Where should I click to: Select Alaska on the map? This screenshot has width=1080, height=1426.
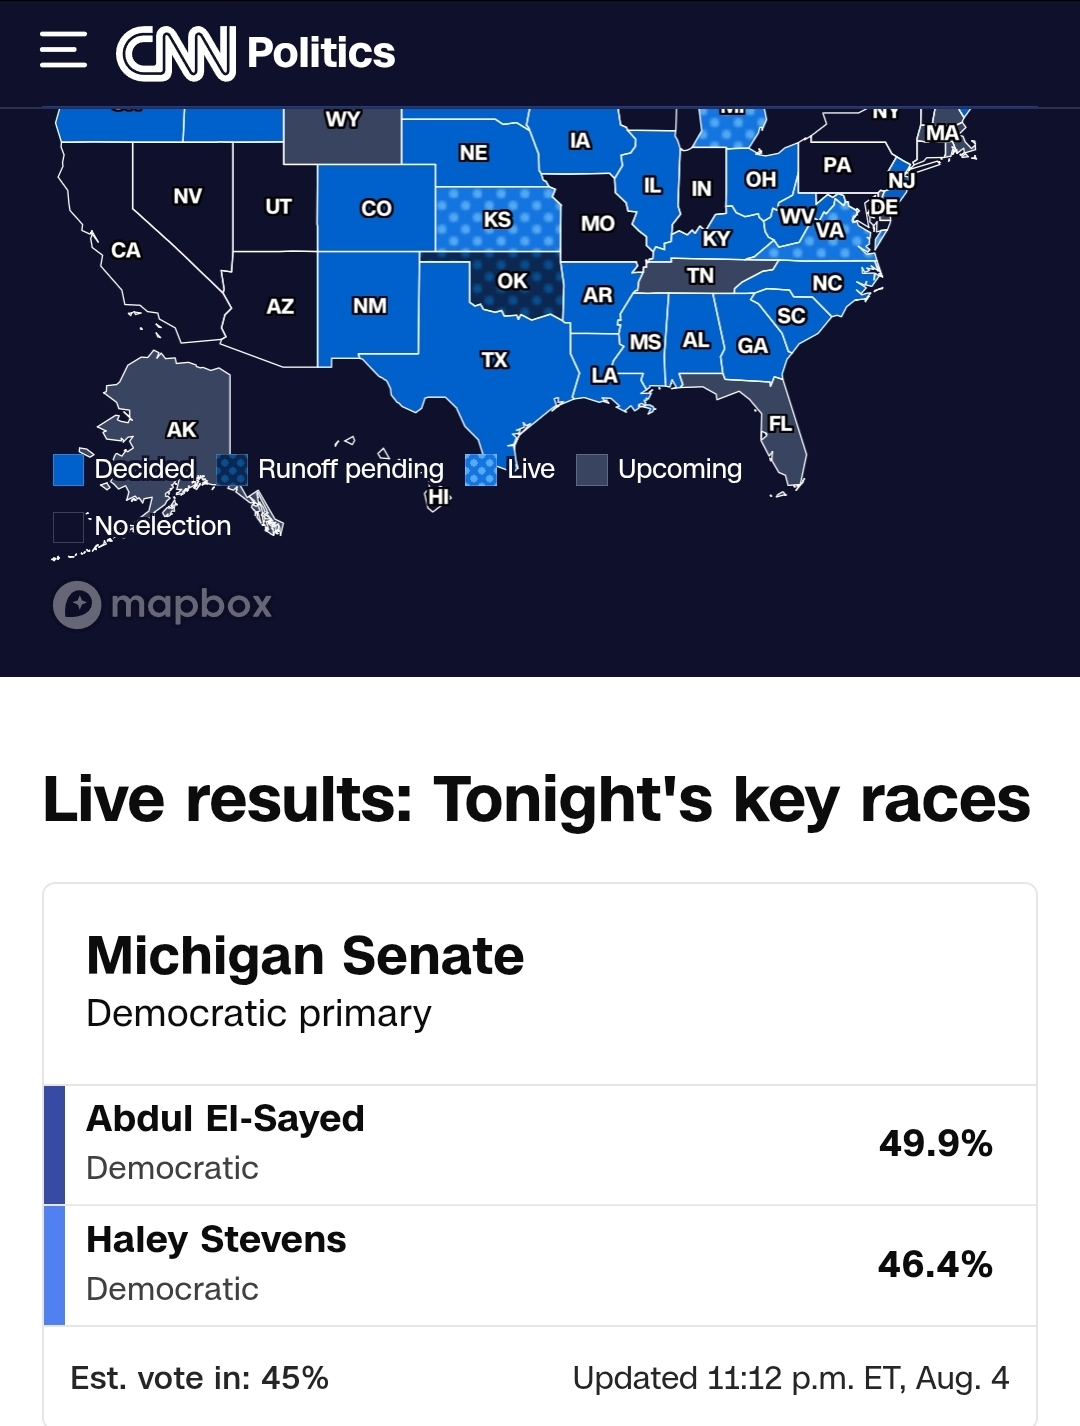click(181, 430)
